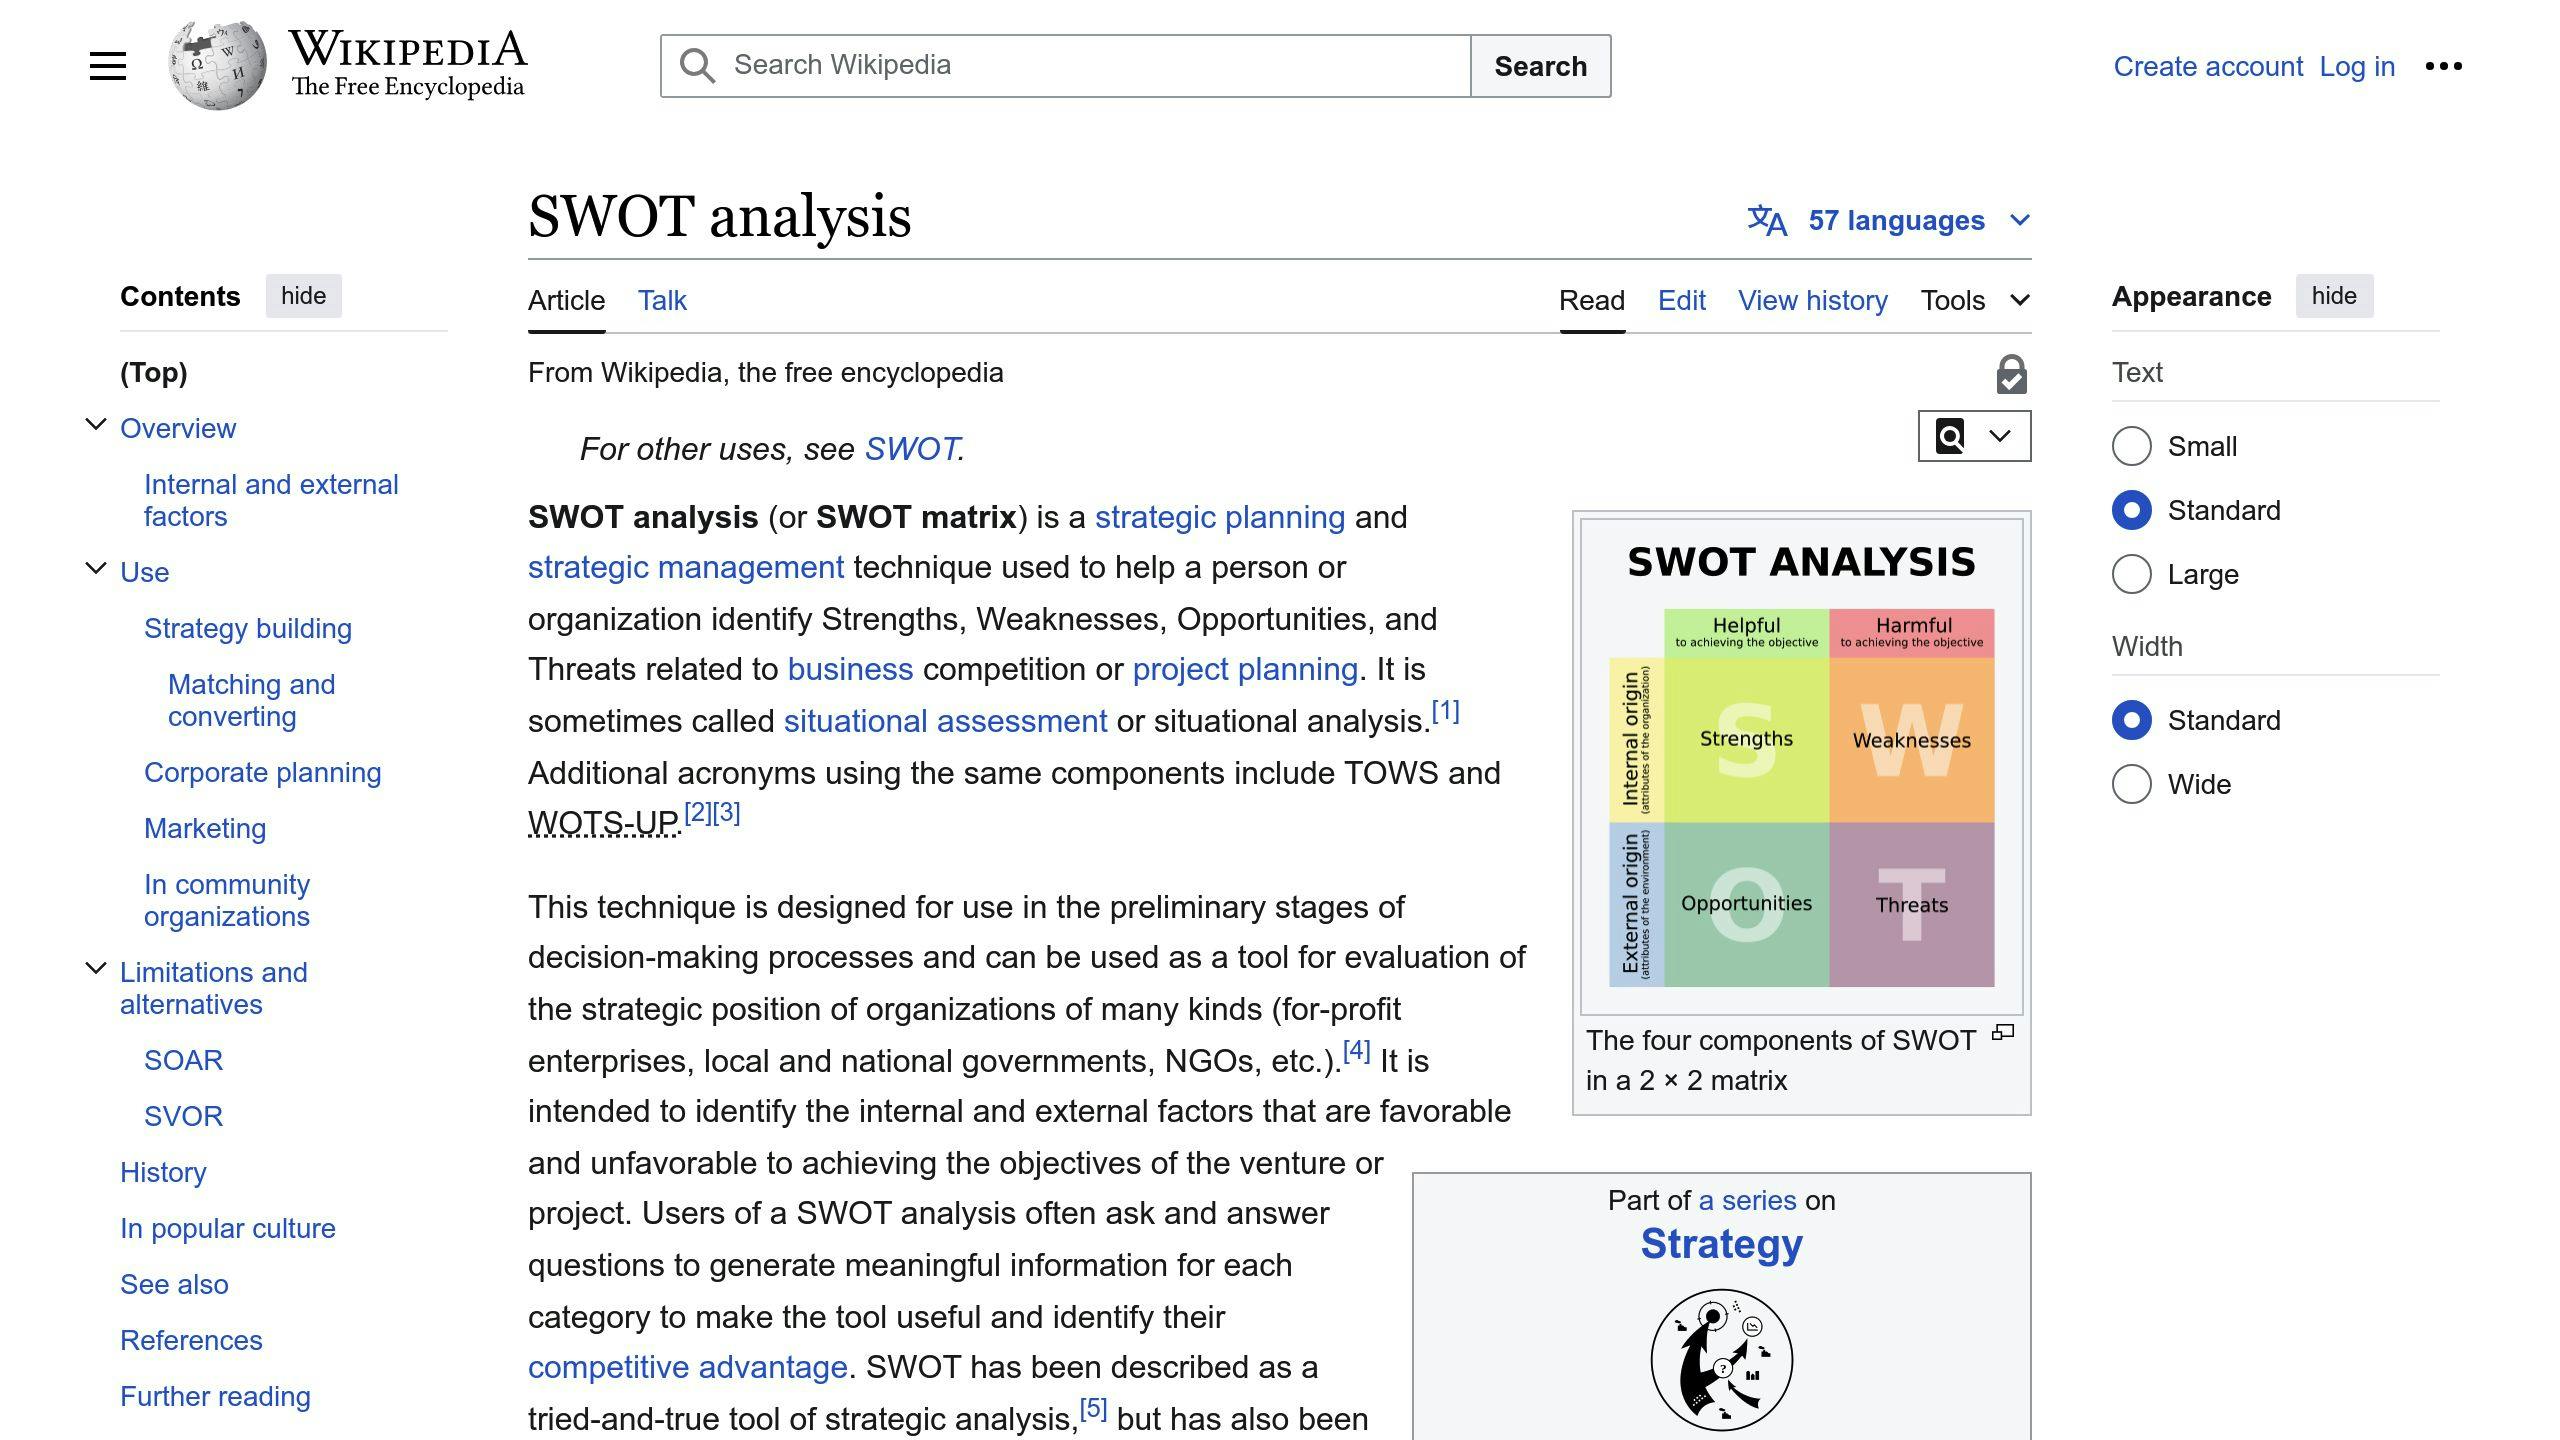
Task: Follow the competitive advantage link
Action: pos(688,1367)
